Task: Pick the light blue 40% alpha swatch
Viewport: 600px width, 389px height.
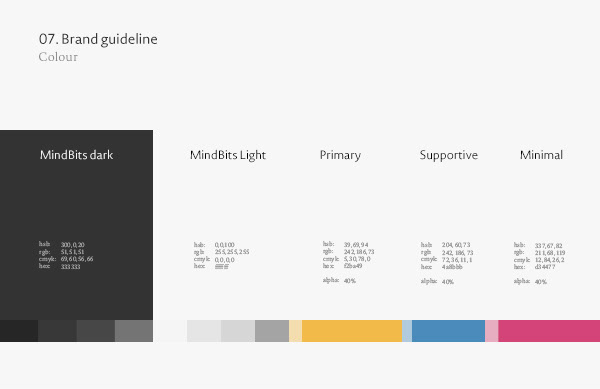Action: [407, 331]
